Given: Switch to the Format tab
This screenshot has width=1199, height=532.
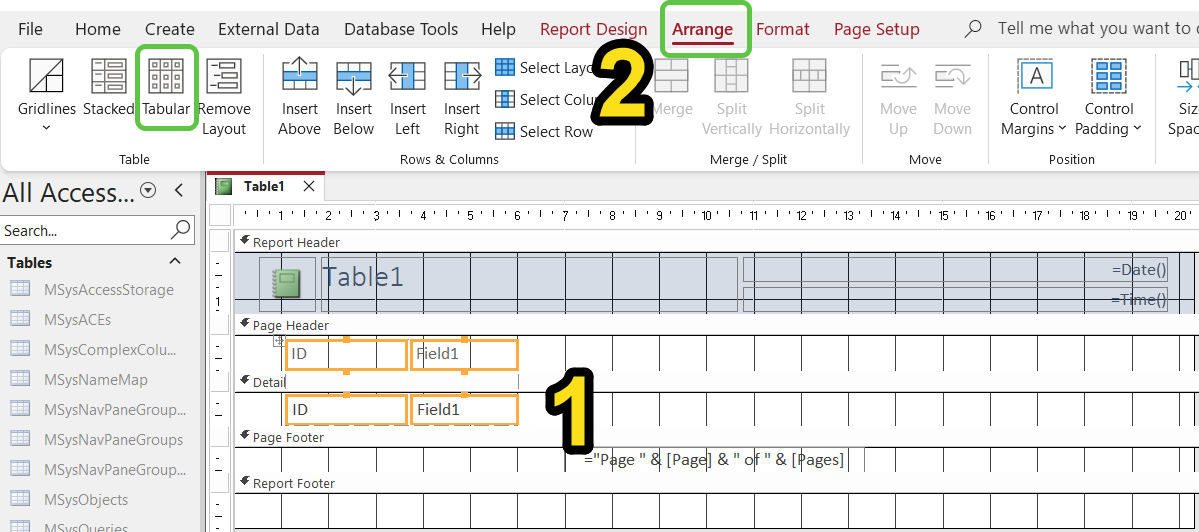Looking at the screenshot, I should (782, 29).
